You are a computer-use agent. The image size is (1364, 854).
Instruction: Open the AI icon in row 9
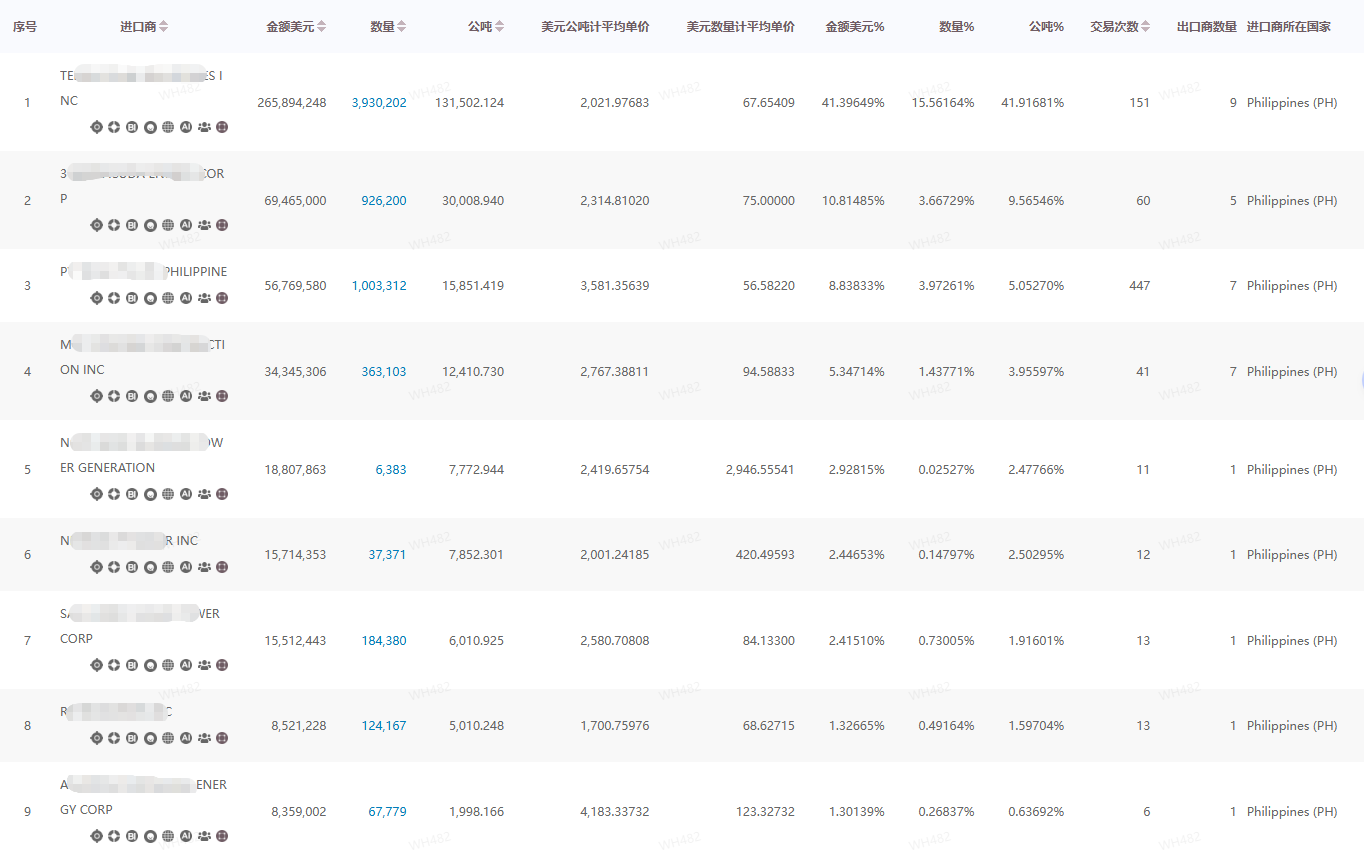pos(186,836)
